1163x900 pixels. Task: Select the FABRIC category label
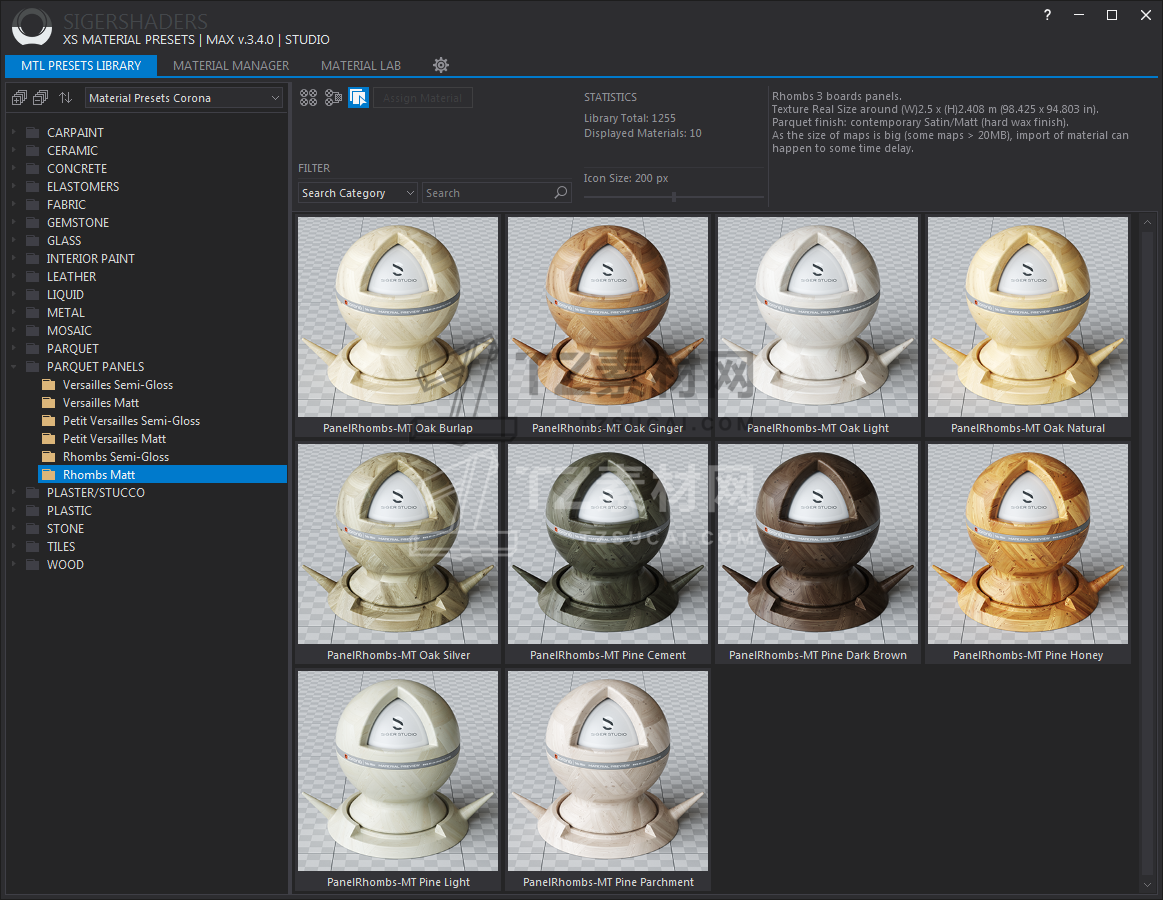tap(66, 205)
